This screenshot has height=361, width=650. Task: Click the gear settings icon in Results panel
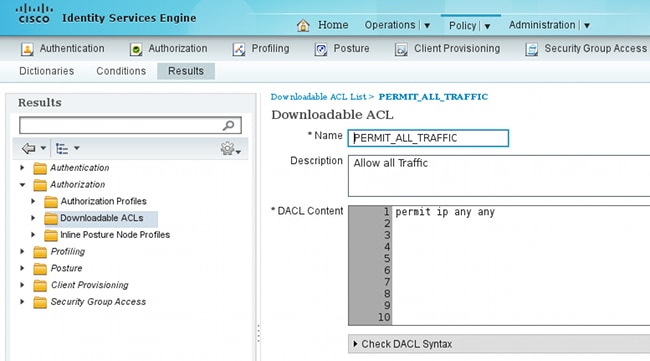(x=227, y=148)
